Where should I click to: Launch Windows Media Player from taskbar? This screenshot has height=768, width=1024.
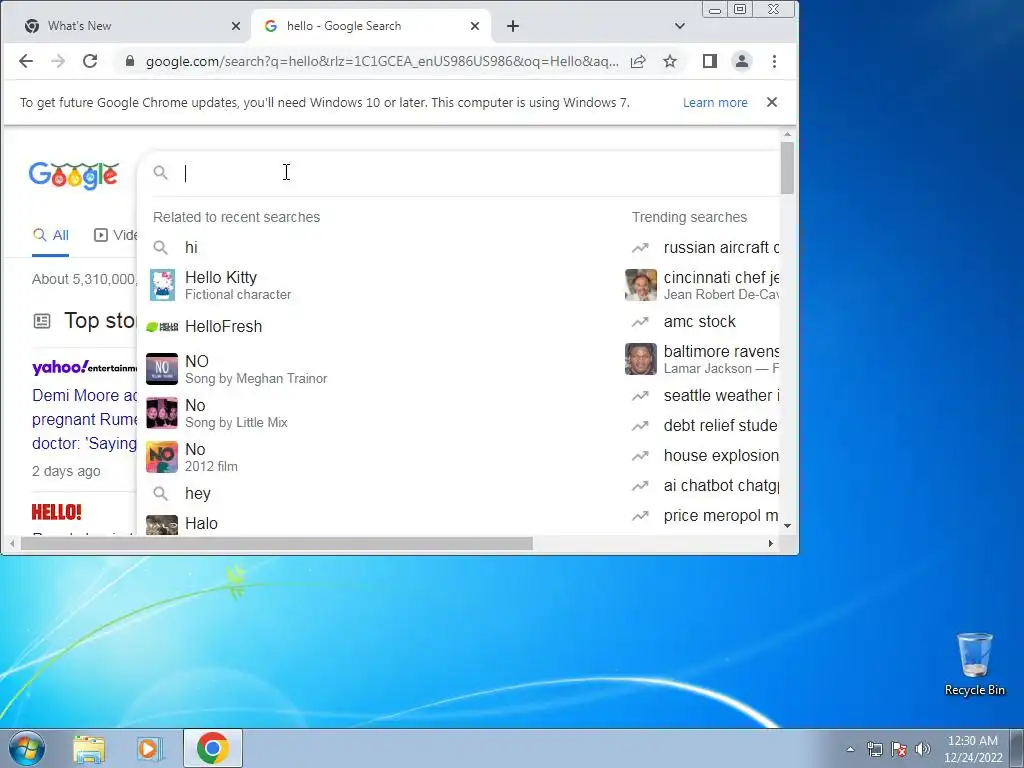pos(150,749)
